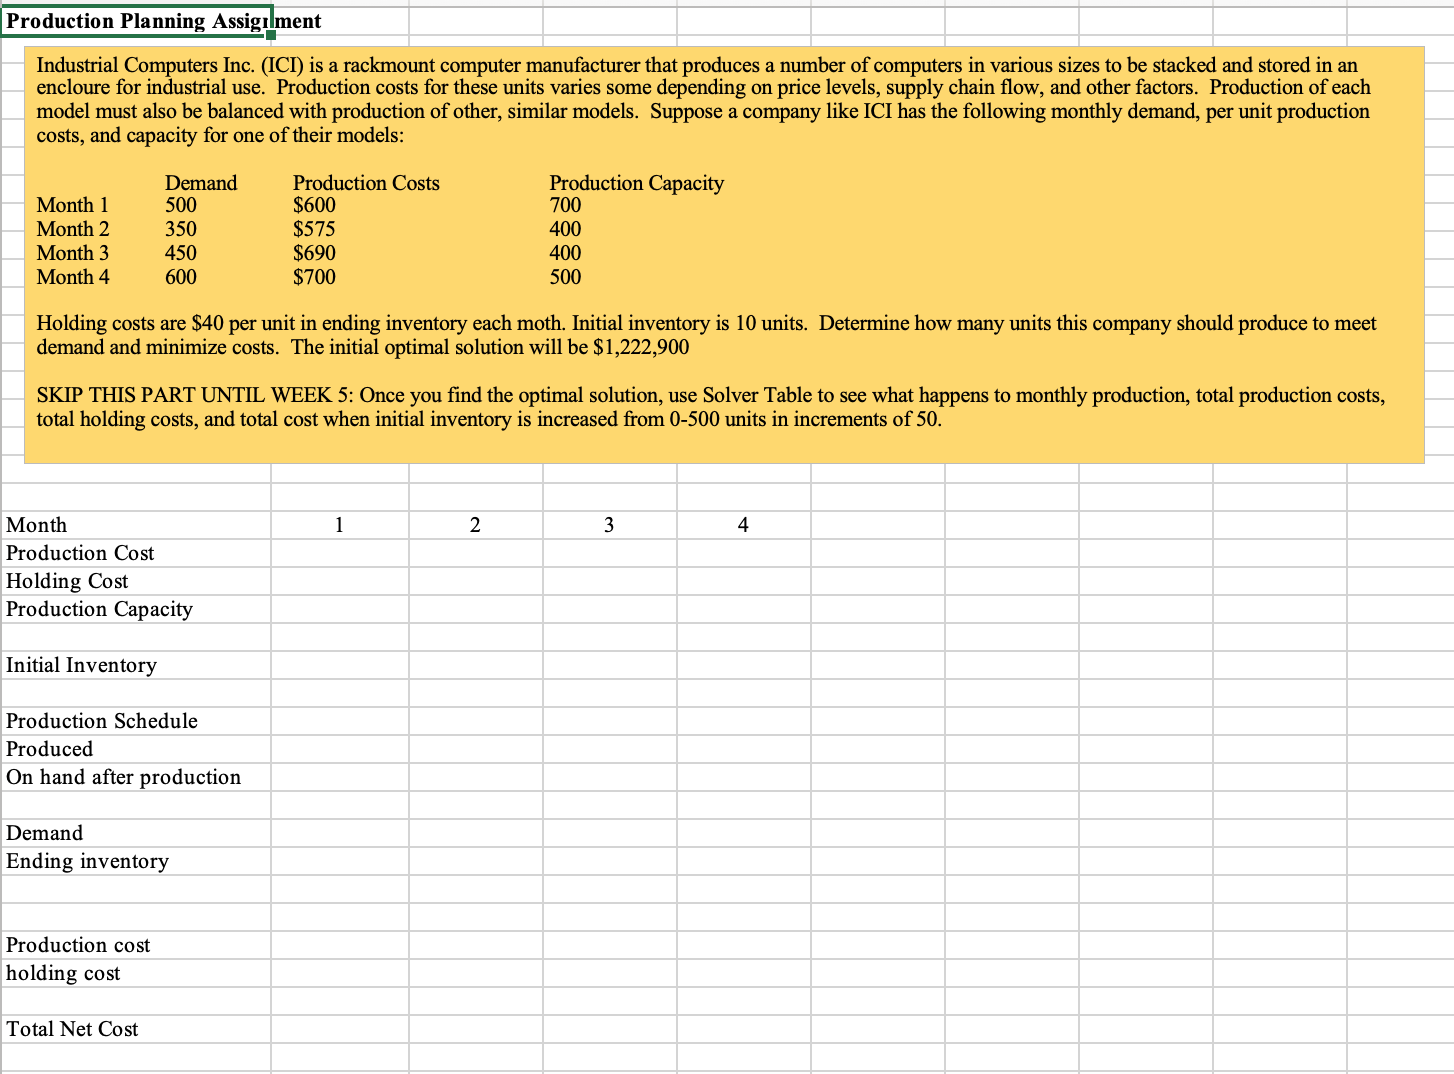Click the empty Ending inventory cell under month 1

(x=340, y=861)
